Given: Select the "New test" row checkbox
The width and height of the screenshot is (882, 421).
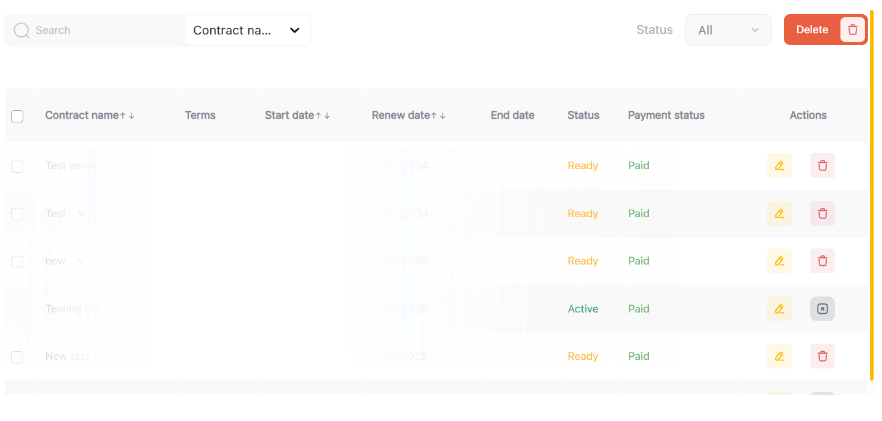Looking at the screenshot, I should coord(17,357).
